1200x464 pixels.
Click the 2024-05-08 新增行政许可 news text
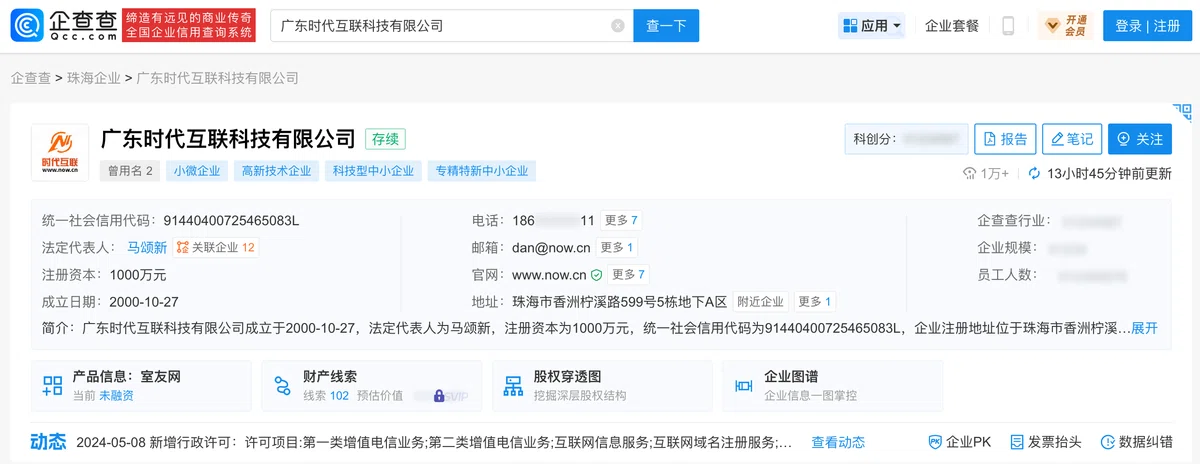435,442
